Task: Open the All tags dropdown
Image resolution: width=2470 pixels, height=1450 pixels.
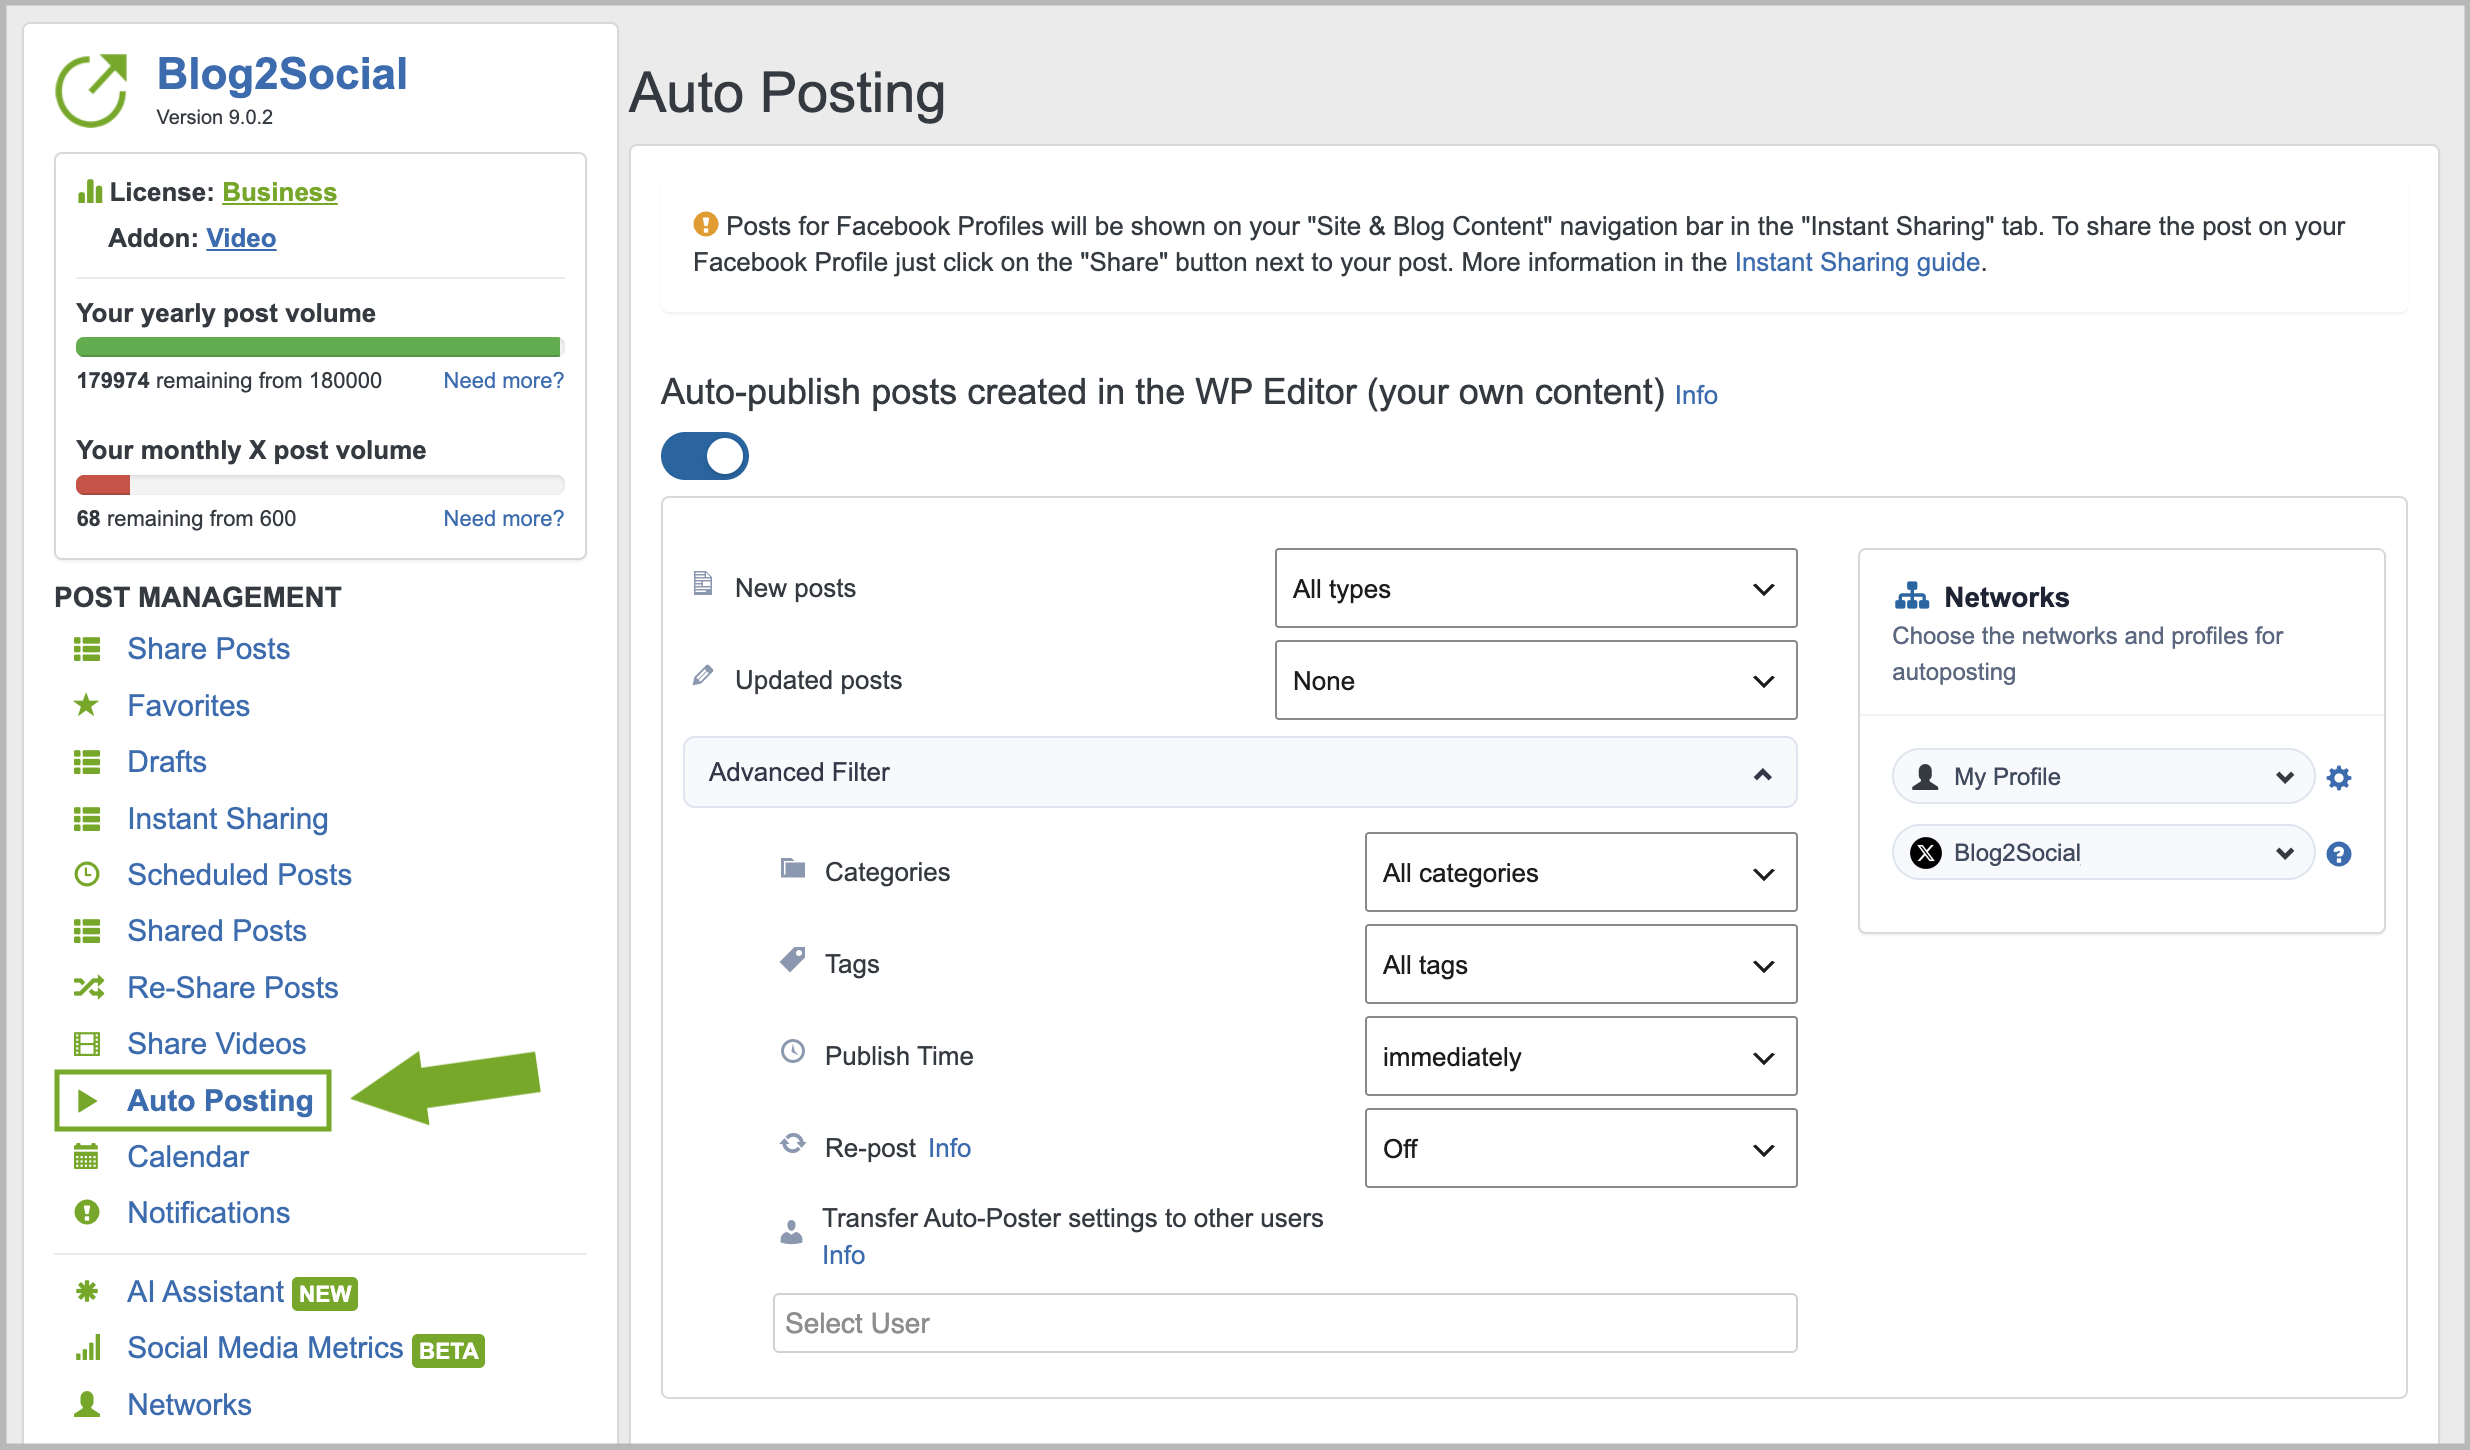Action: point(1581,964)
